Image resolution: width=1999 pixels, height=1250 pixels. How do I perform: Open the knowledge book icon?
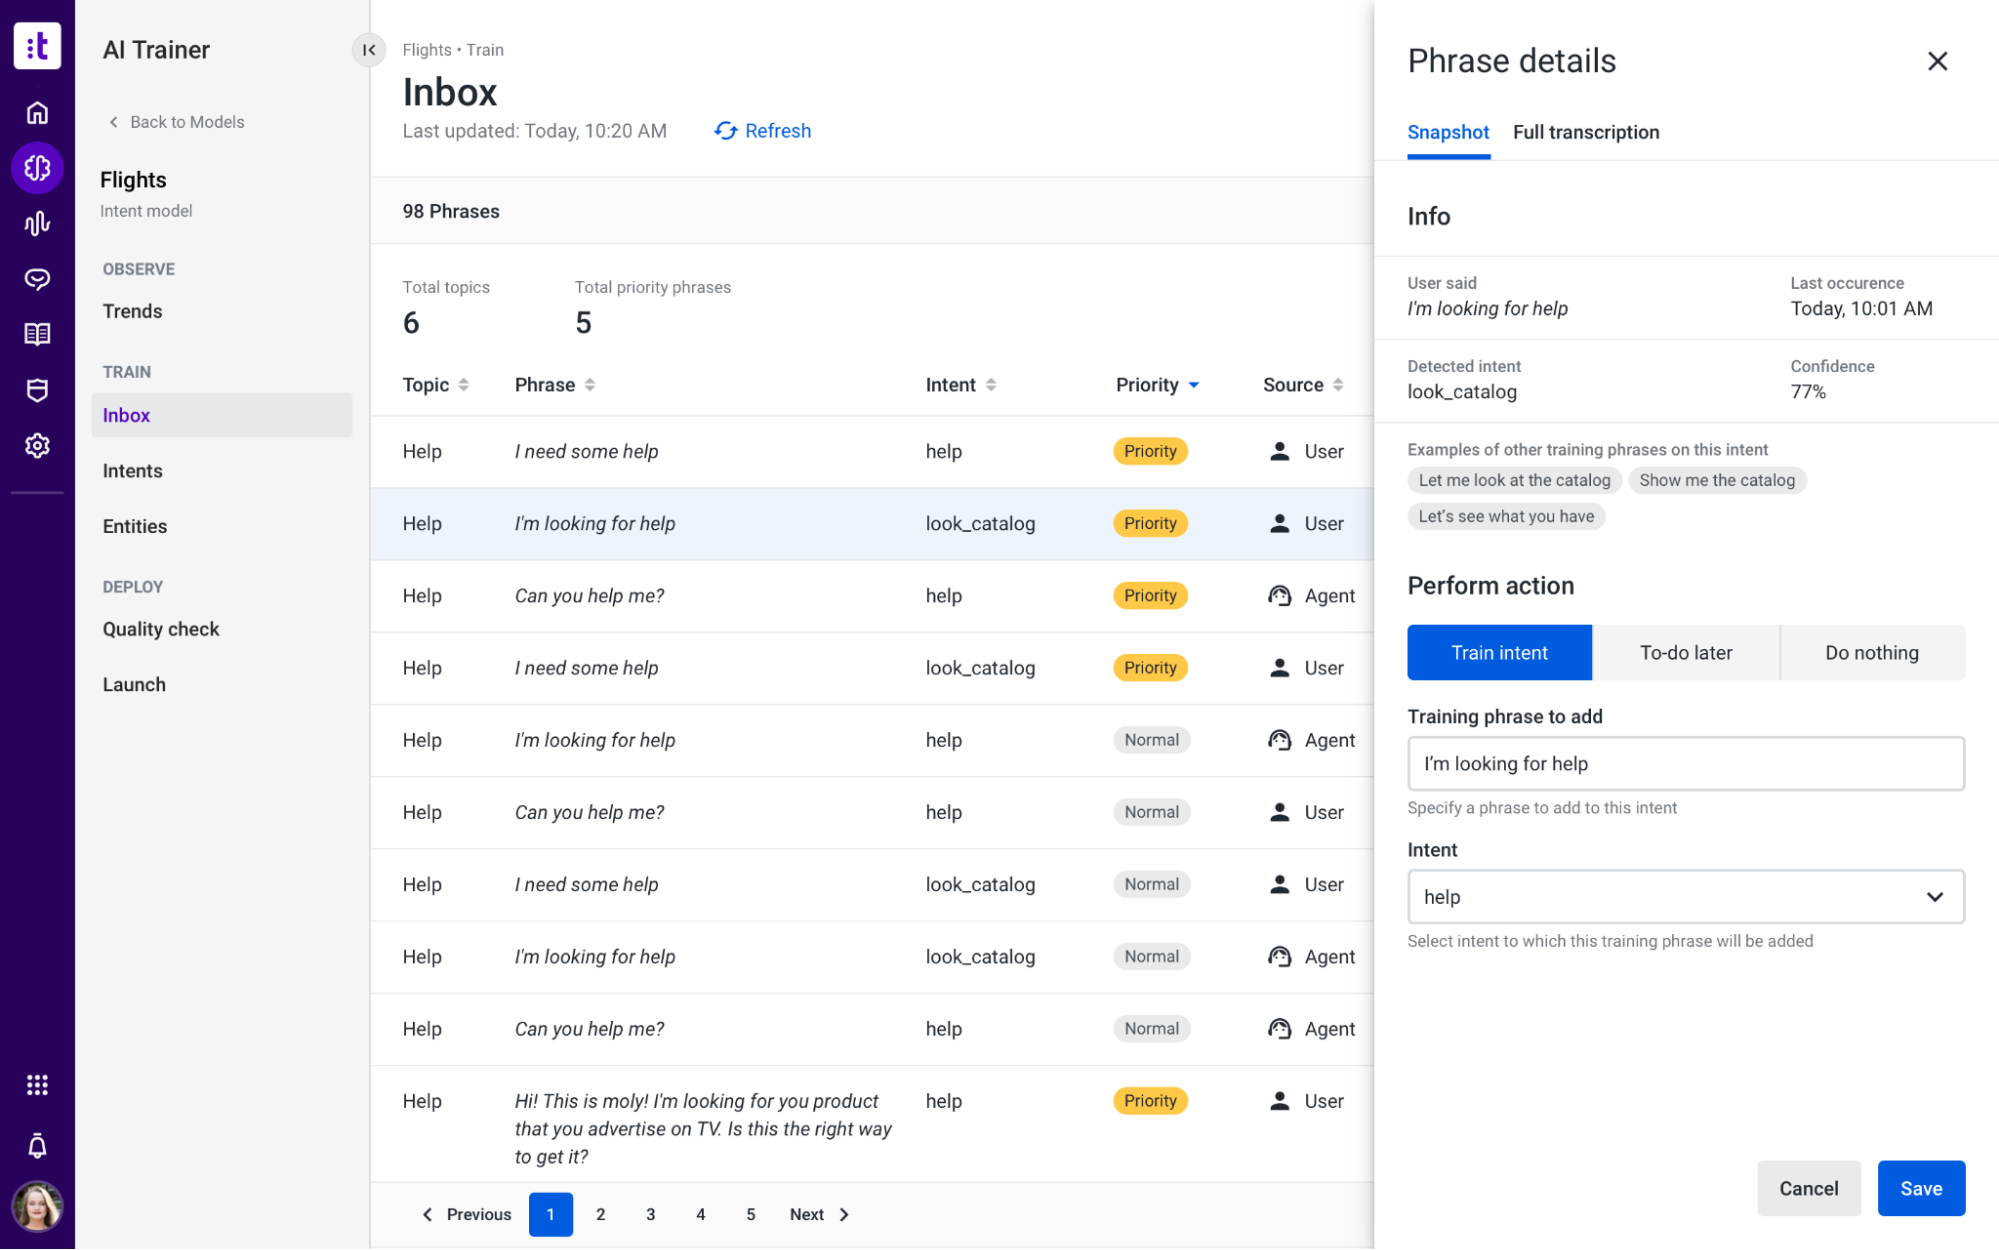click(x=37, y=334)
